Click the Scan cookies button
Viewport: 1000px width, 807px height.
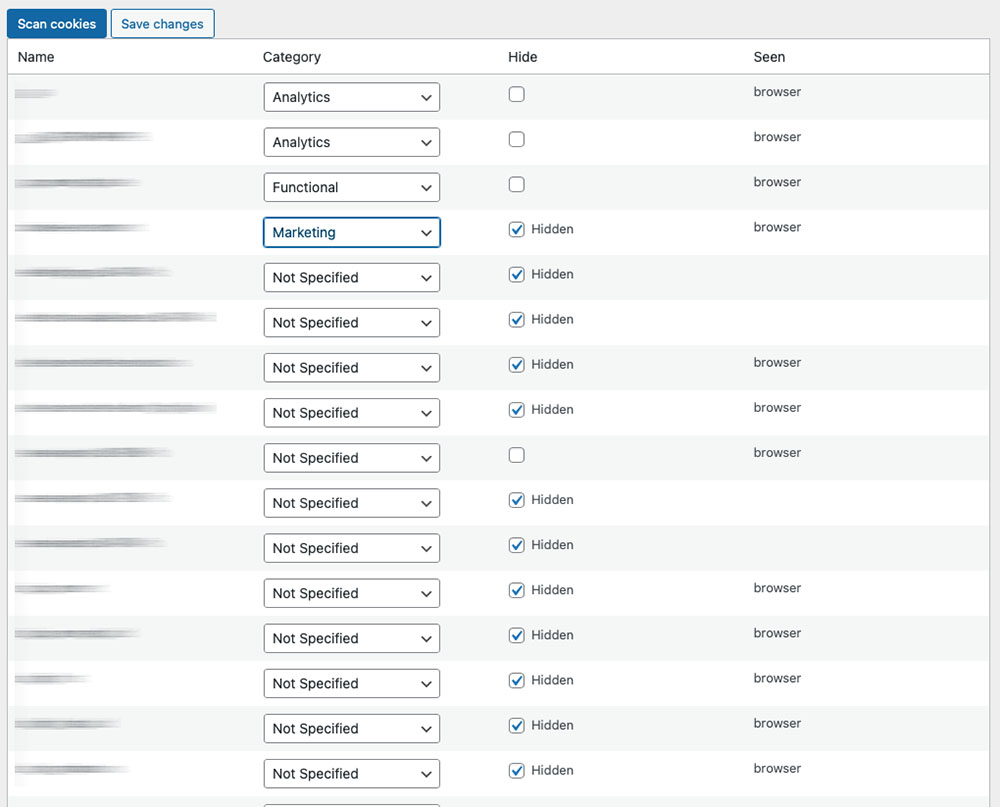[56, 23]
